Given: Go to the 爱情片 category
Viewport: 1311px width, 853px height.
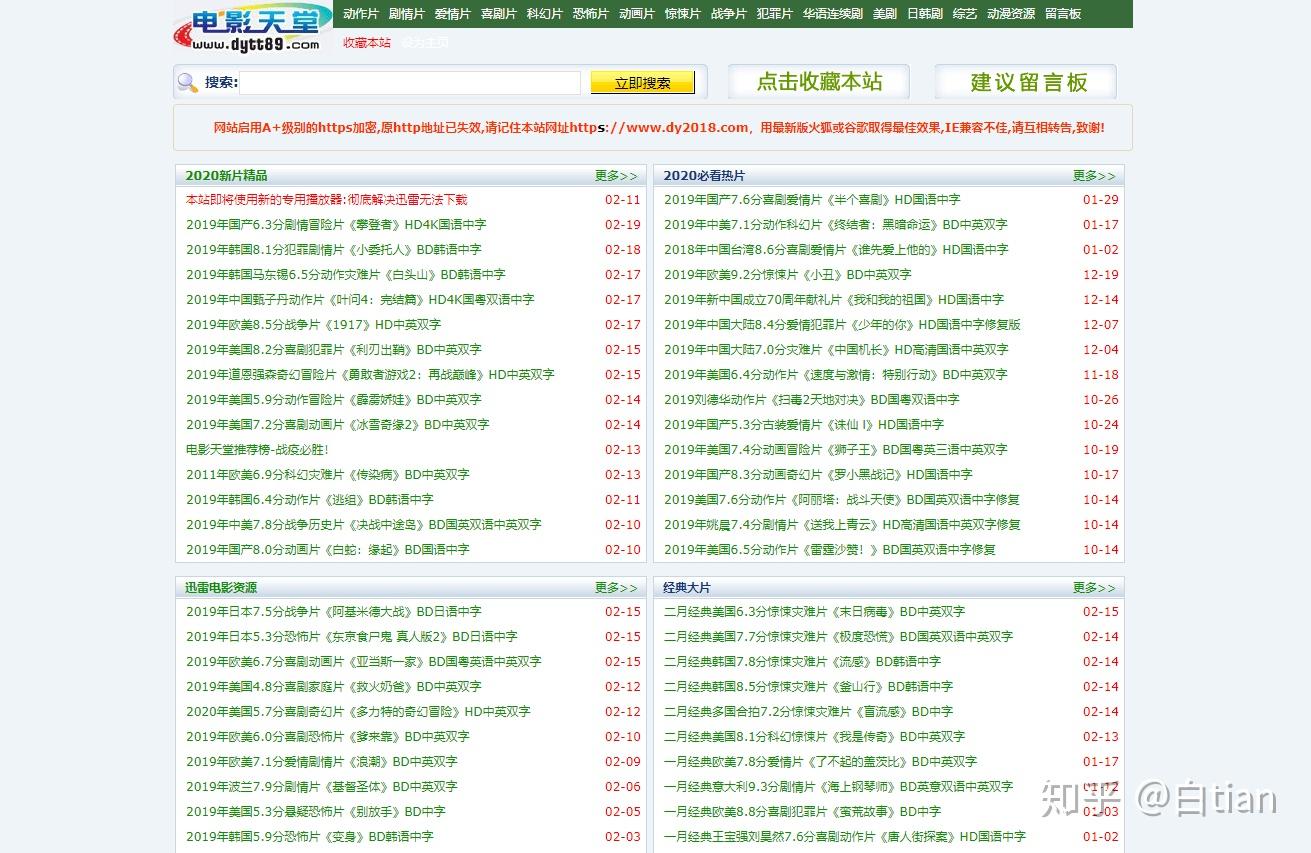Looking at the screenshot, I should (x=453, y=14).
